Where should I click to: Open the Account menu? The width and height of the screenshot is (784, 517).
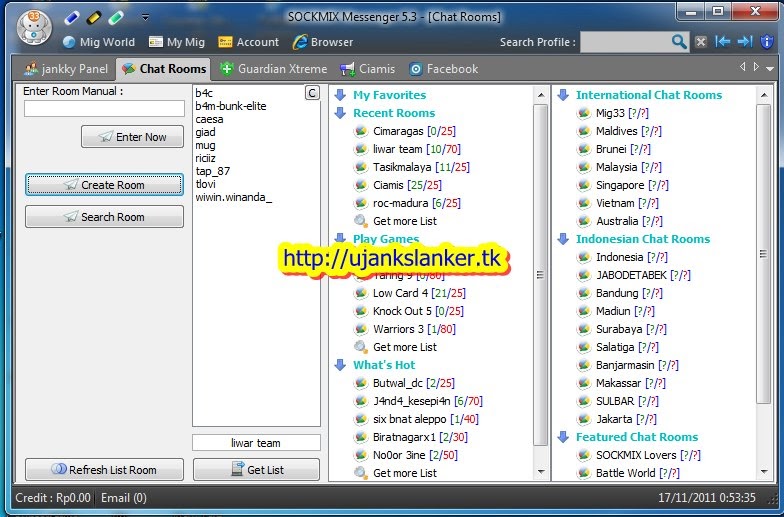[248, 42]
